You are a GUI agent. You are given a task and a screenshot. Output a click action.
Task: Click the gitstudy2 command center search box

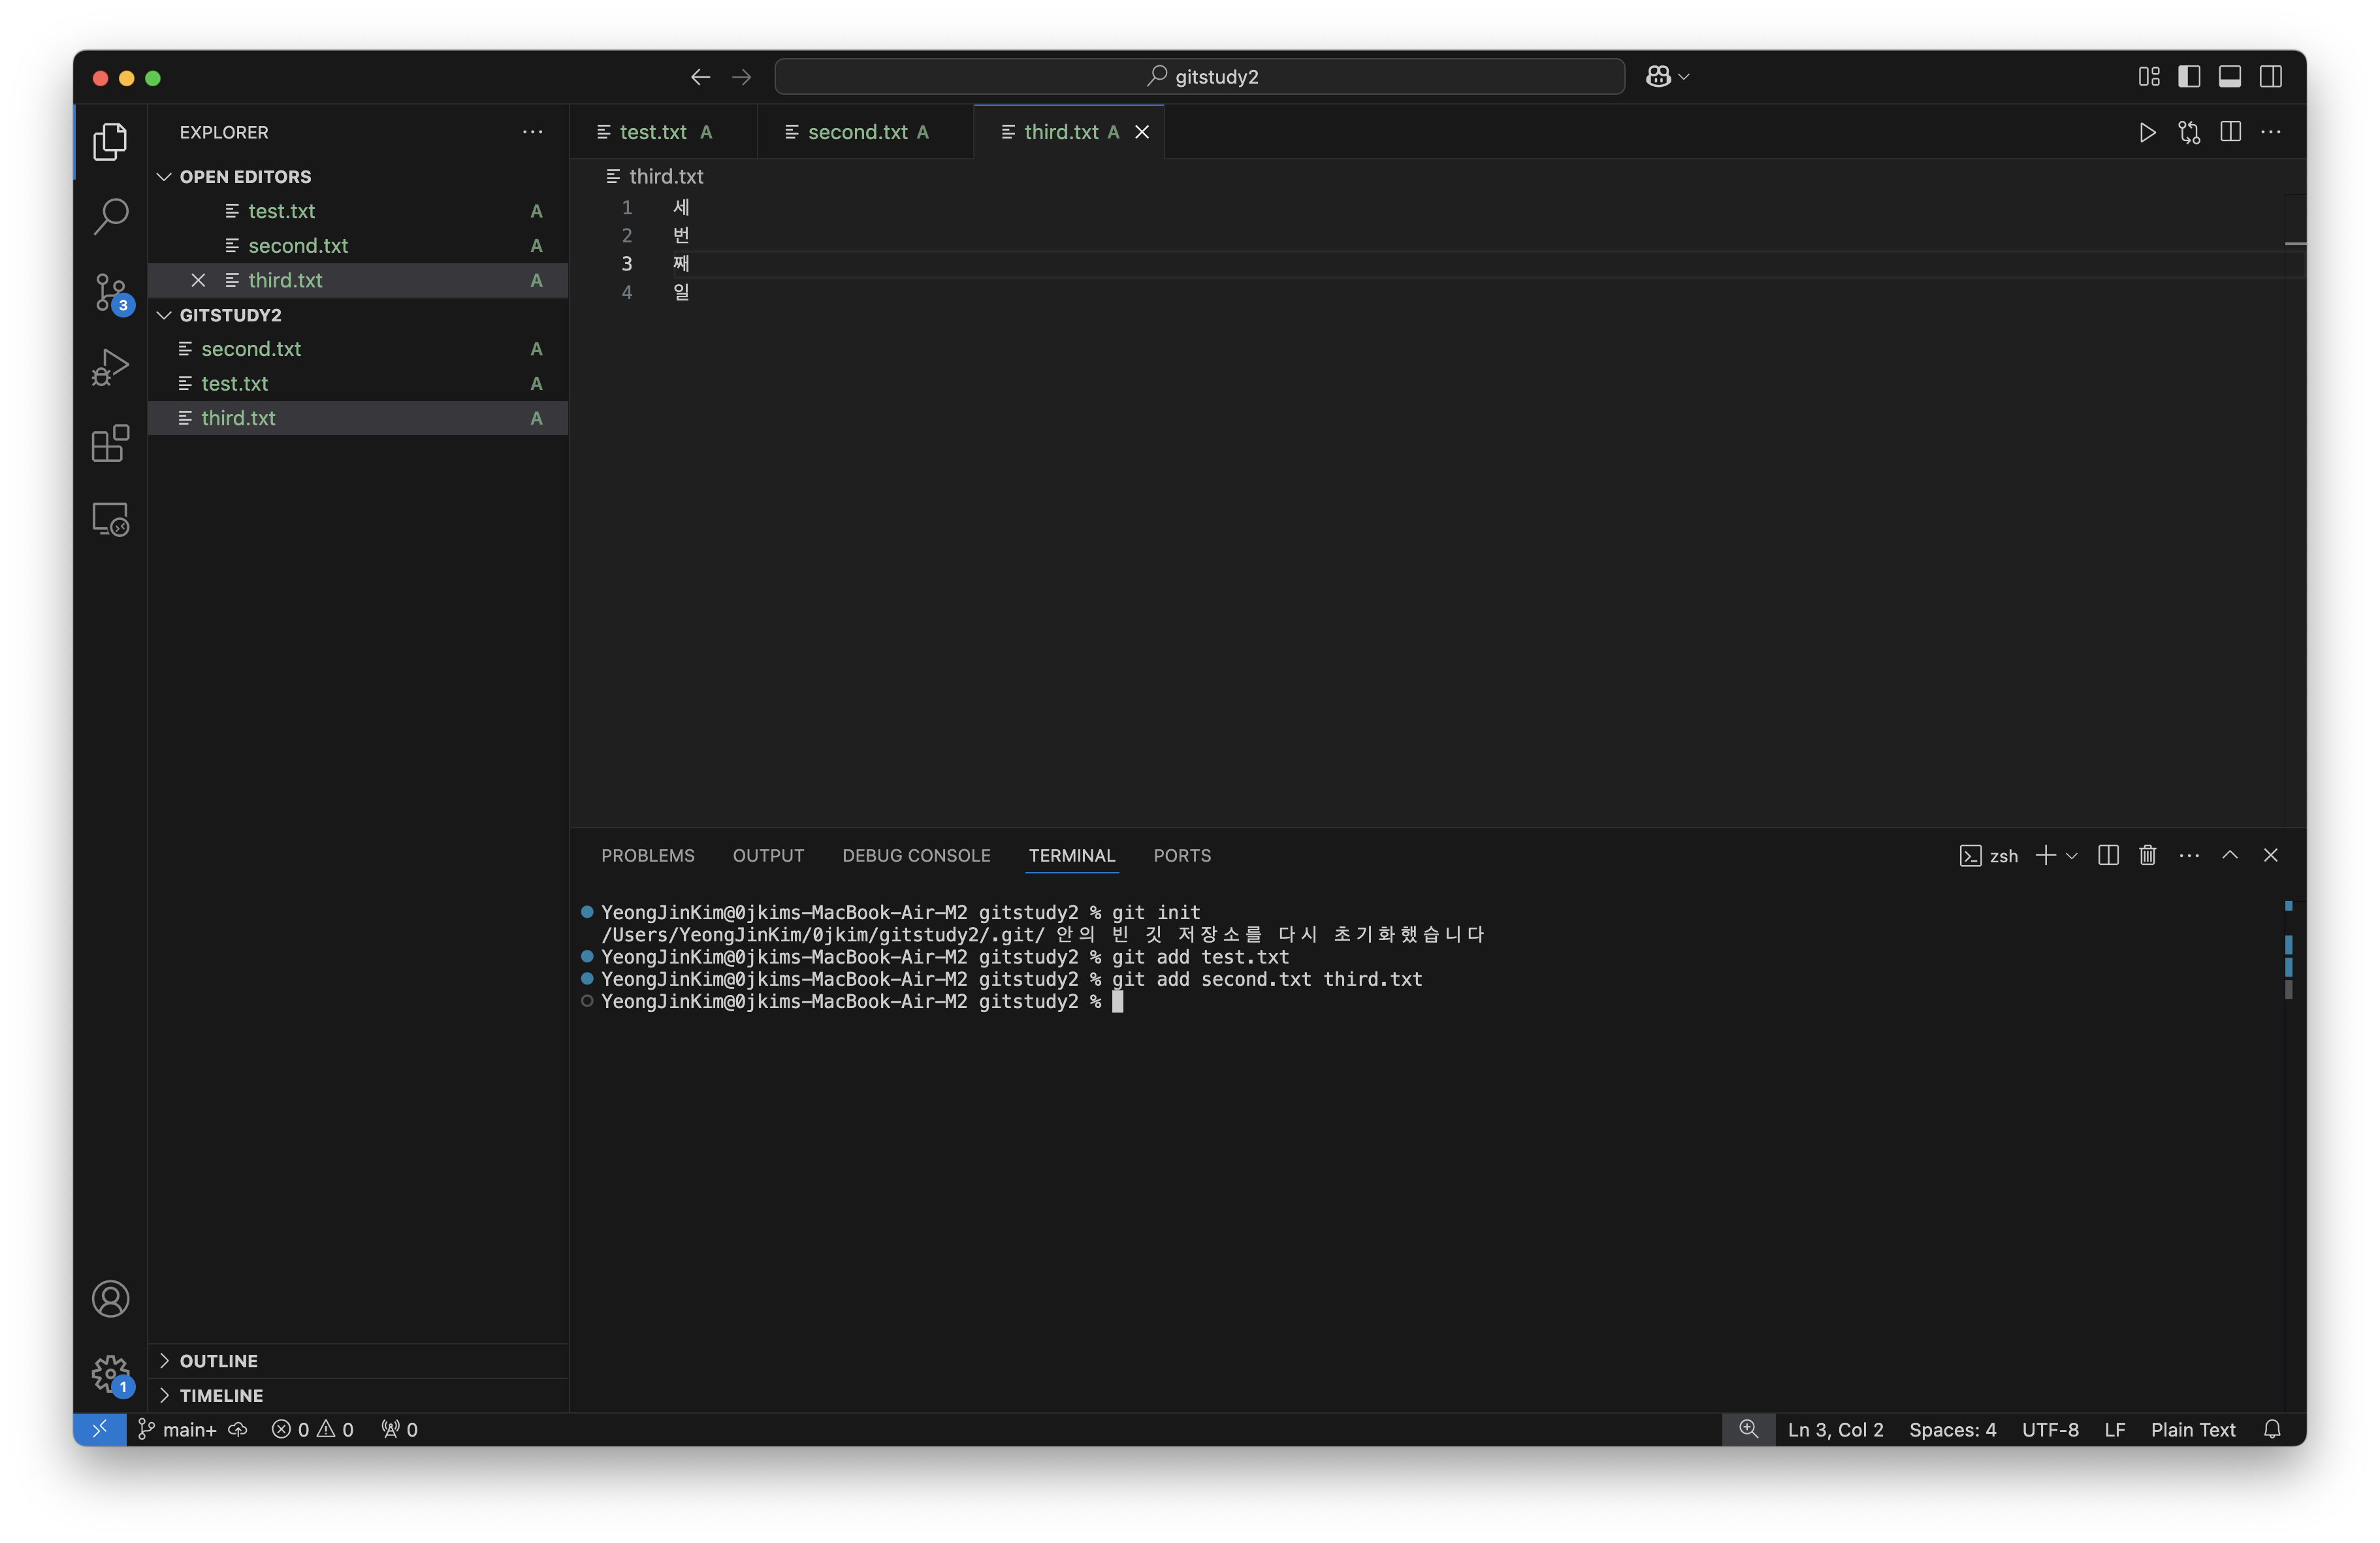point(1199,77)
